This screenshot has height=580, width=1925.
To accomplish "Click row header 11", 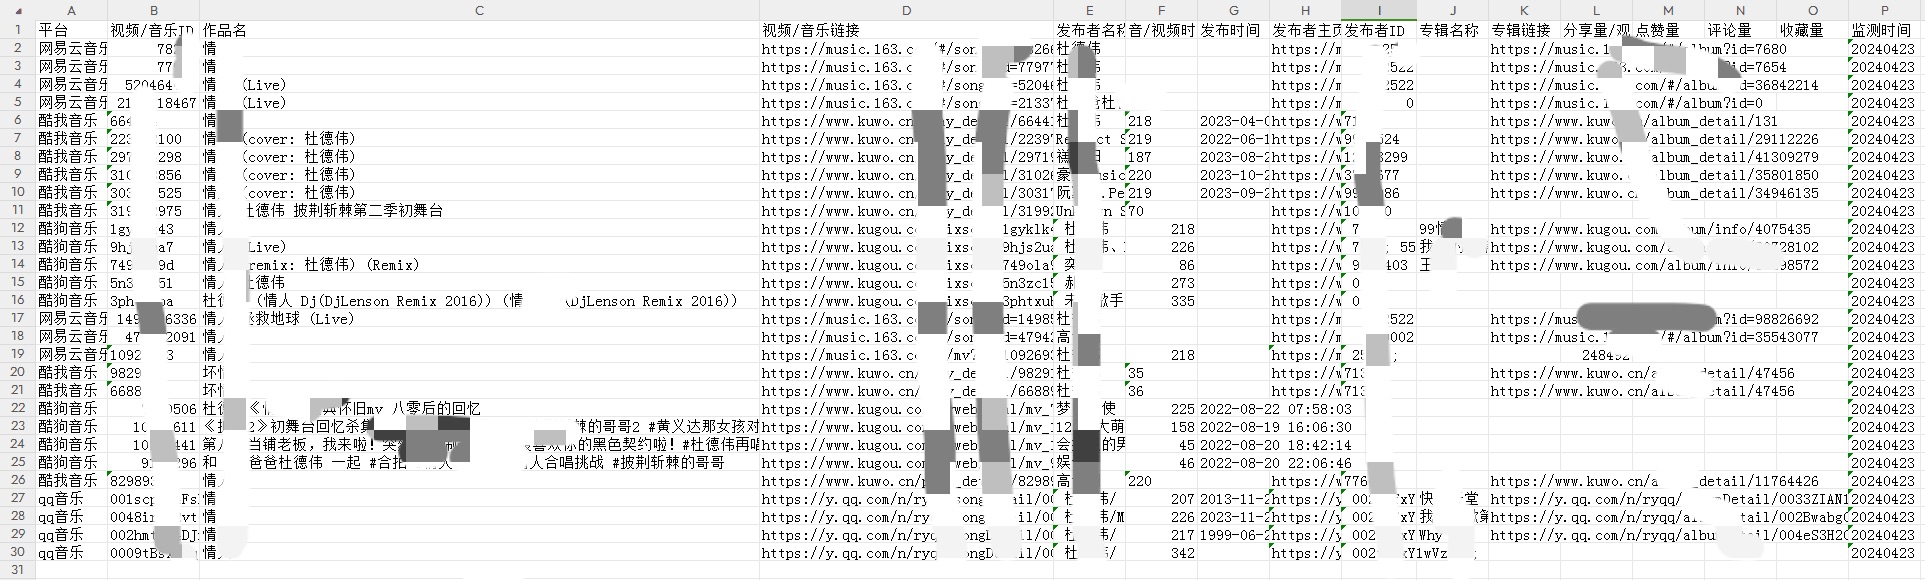I will pyautogui.click(x=18, y=210).
